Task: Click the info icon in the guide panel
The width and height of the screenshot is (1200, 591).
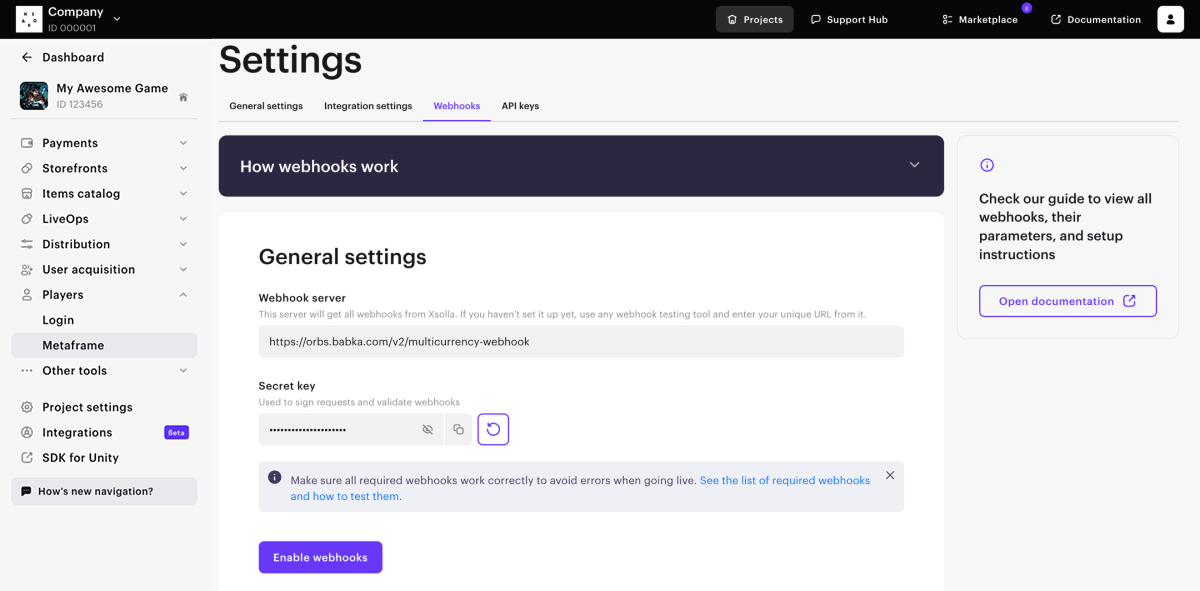Action: pyautogui.click(x=987, y=165)
